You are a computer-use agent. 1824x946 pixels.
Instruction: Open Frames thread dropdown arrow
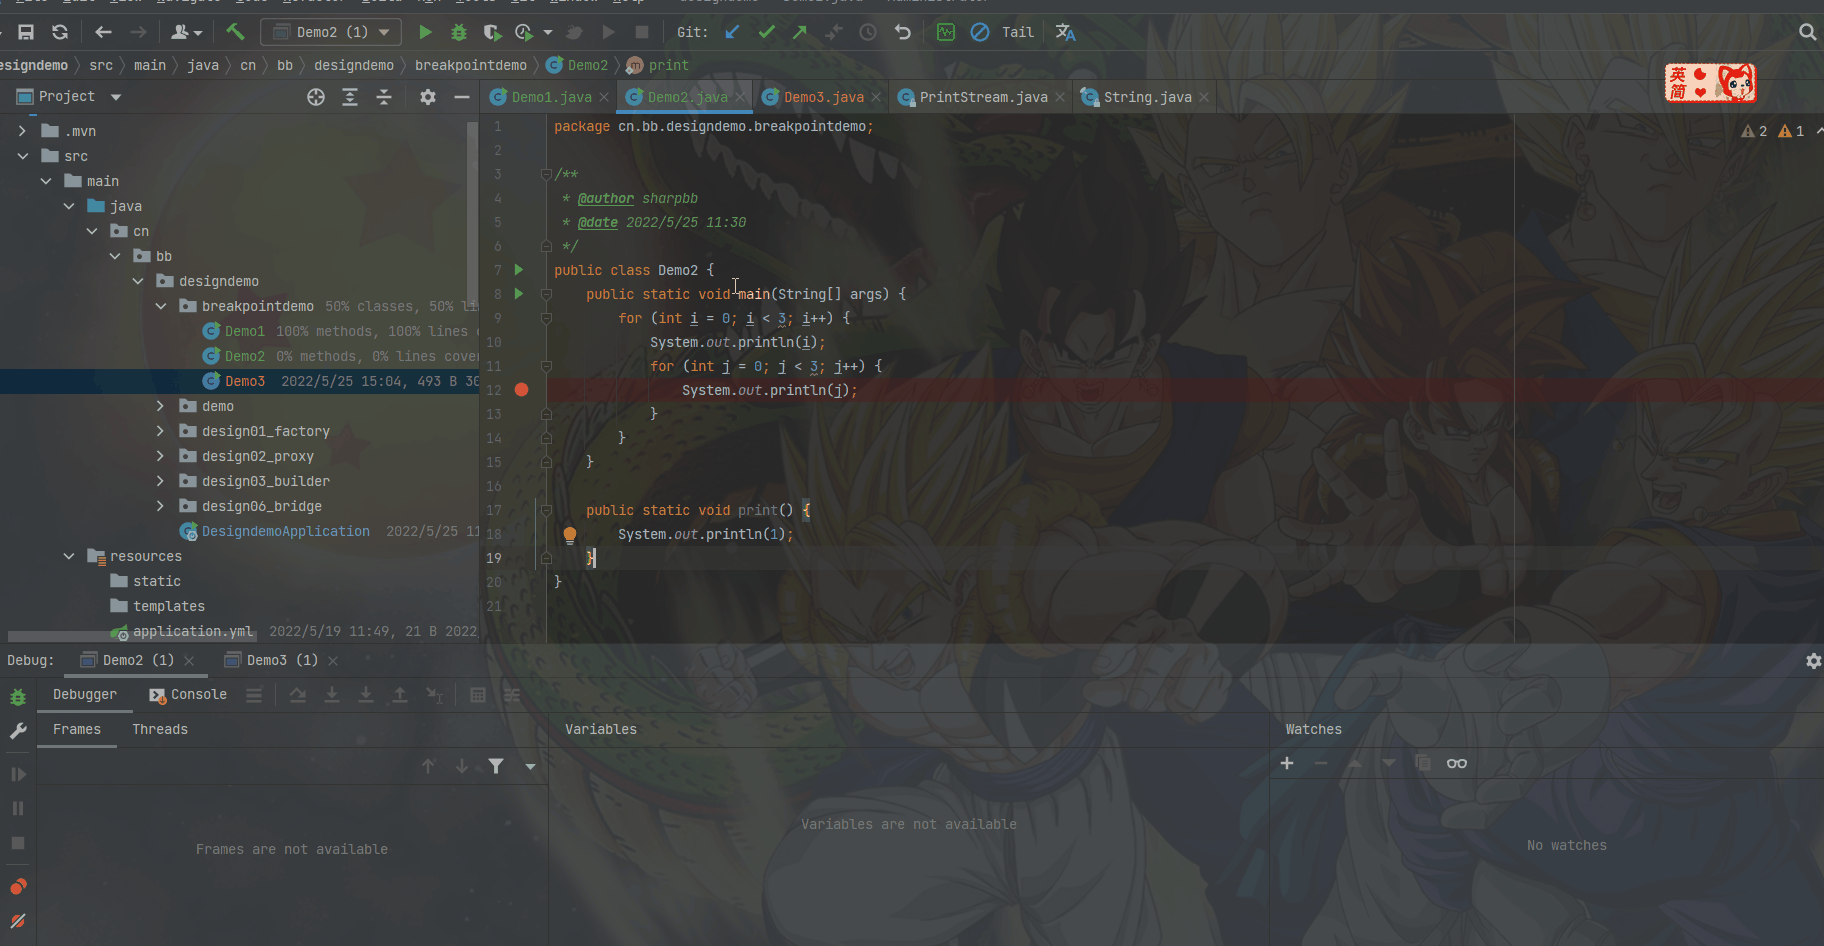coord(530,767)
